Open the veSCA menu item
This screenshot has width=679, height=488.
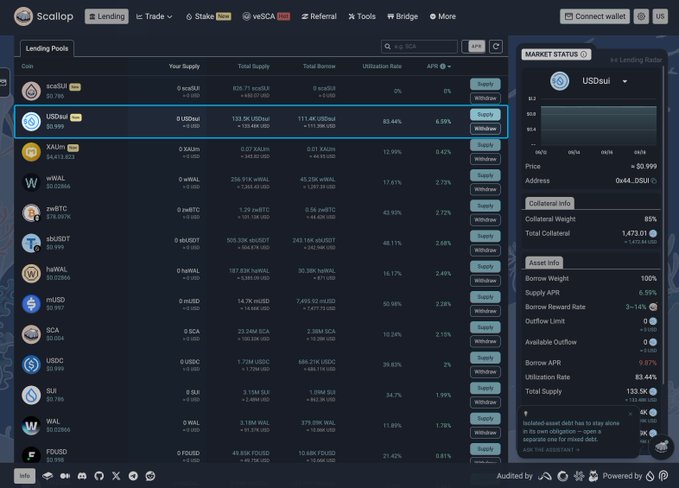[266, 16]
